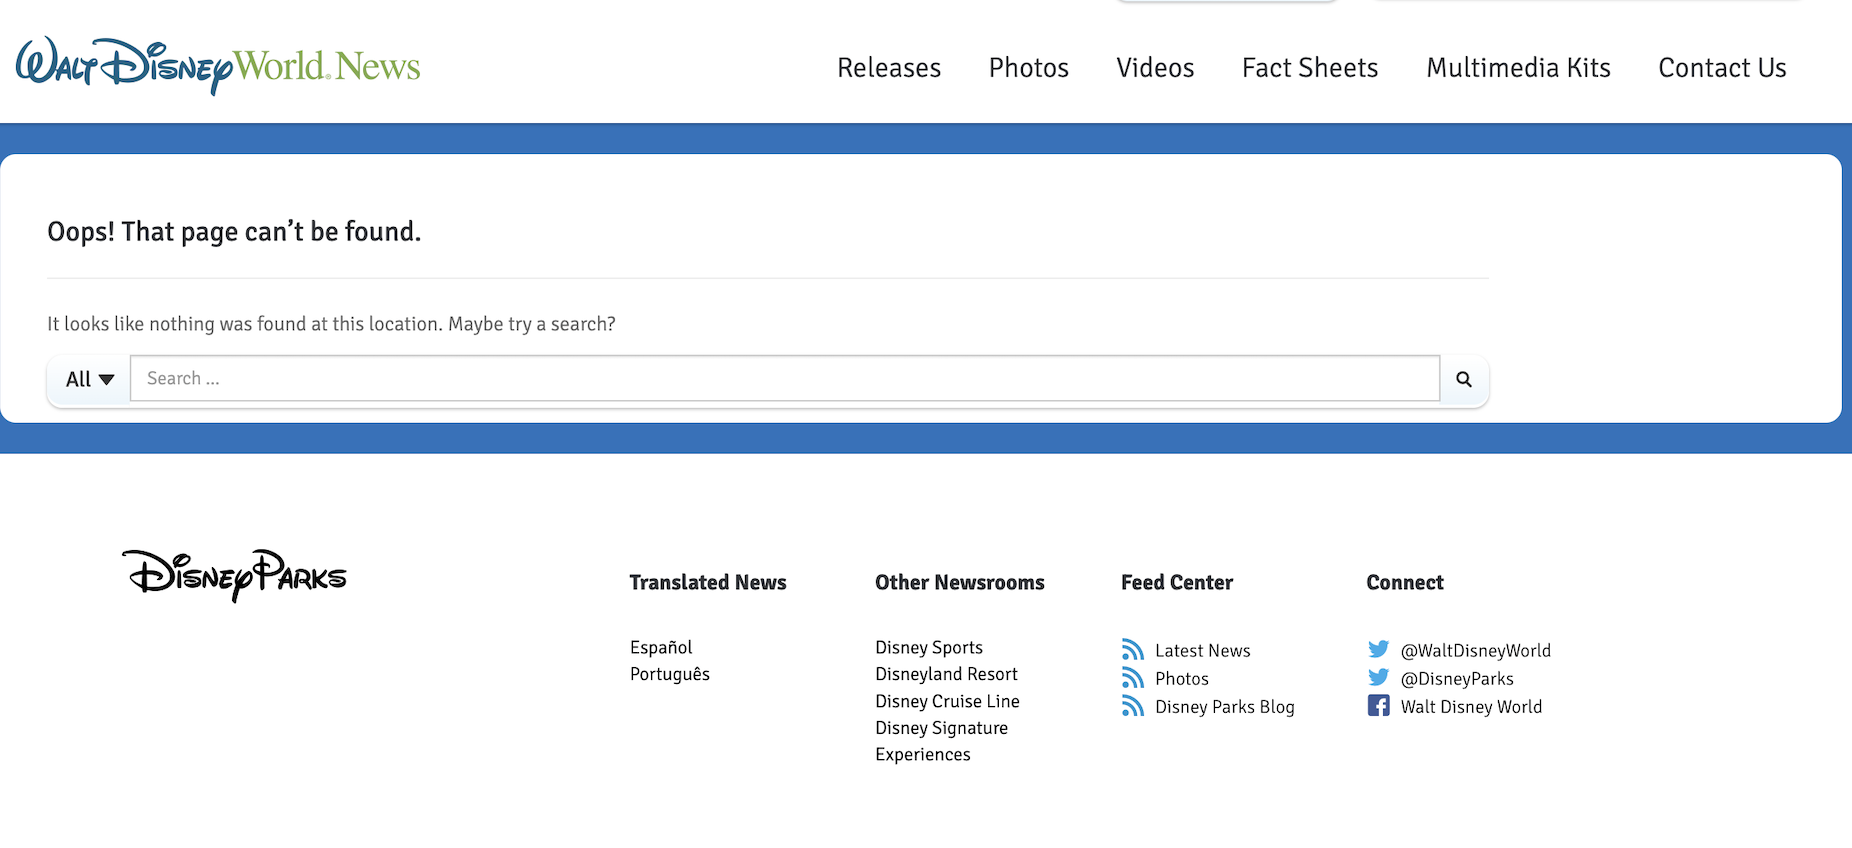Open the Disneyland Resort newsroom link
Screen dimensions: 1852x848
[x=946, y=674]
